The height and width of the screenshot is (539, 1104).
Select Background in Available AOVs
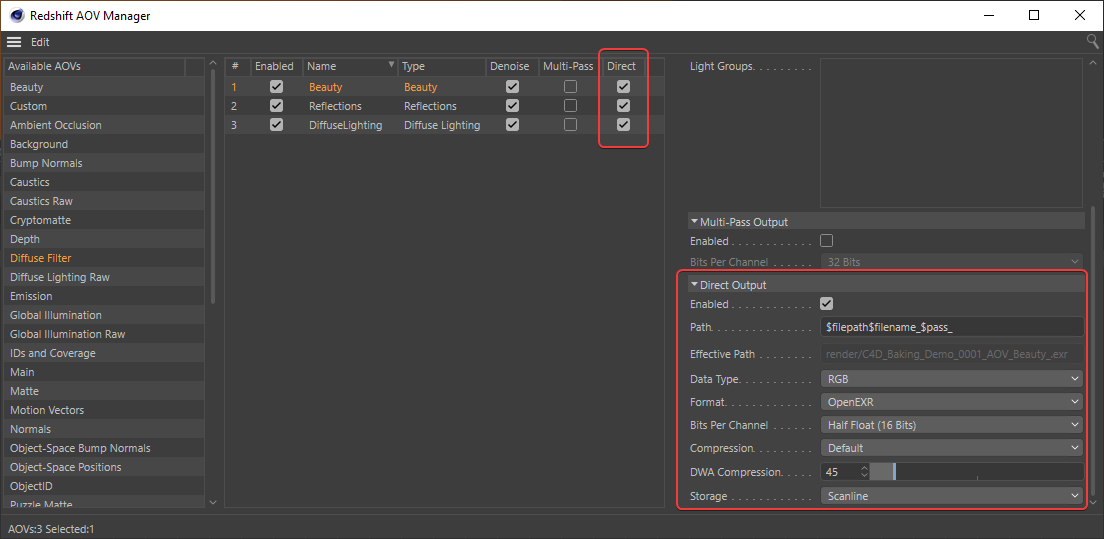click(104, 144)
